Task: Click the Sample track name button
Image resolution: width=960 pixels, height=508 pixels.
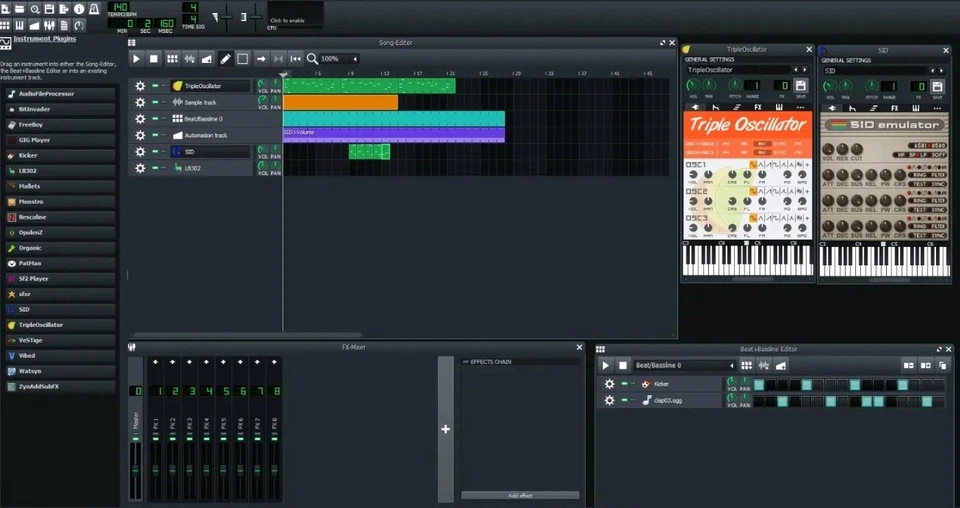Action: click(x=211, y=102)
